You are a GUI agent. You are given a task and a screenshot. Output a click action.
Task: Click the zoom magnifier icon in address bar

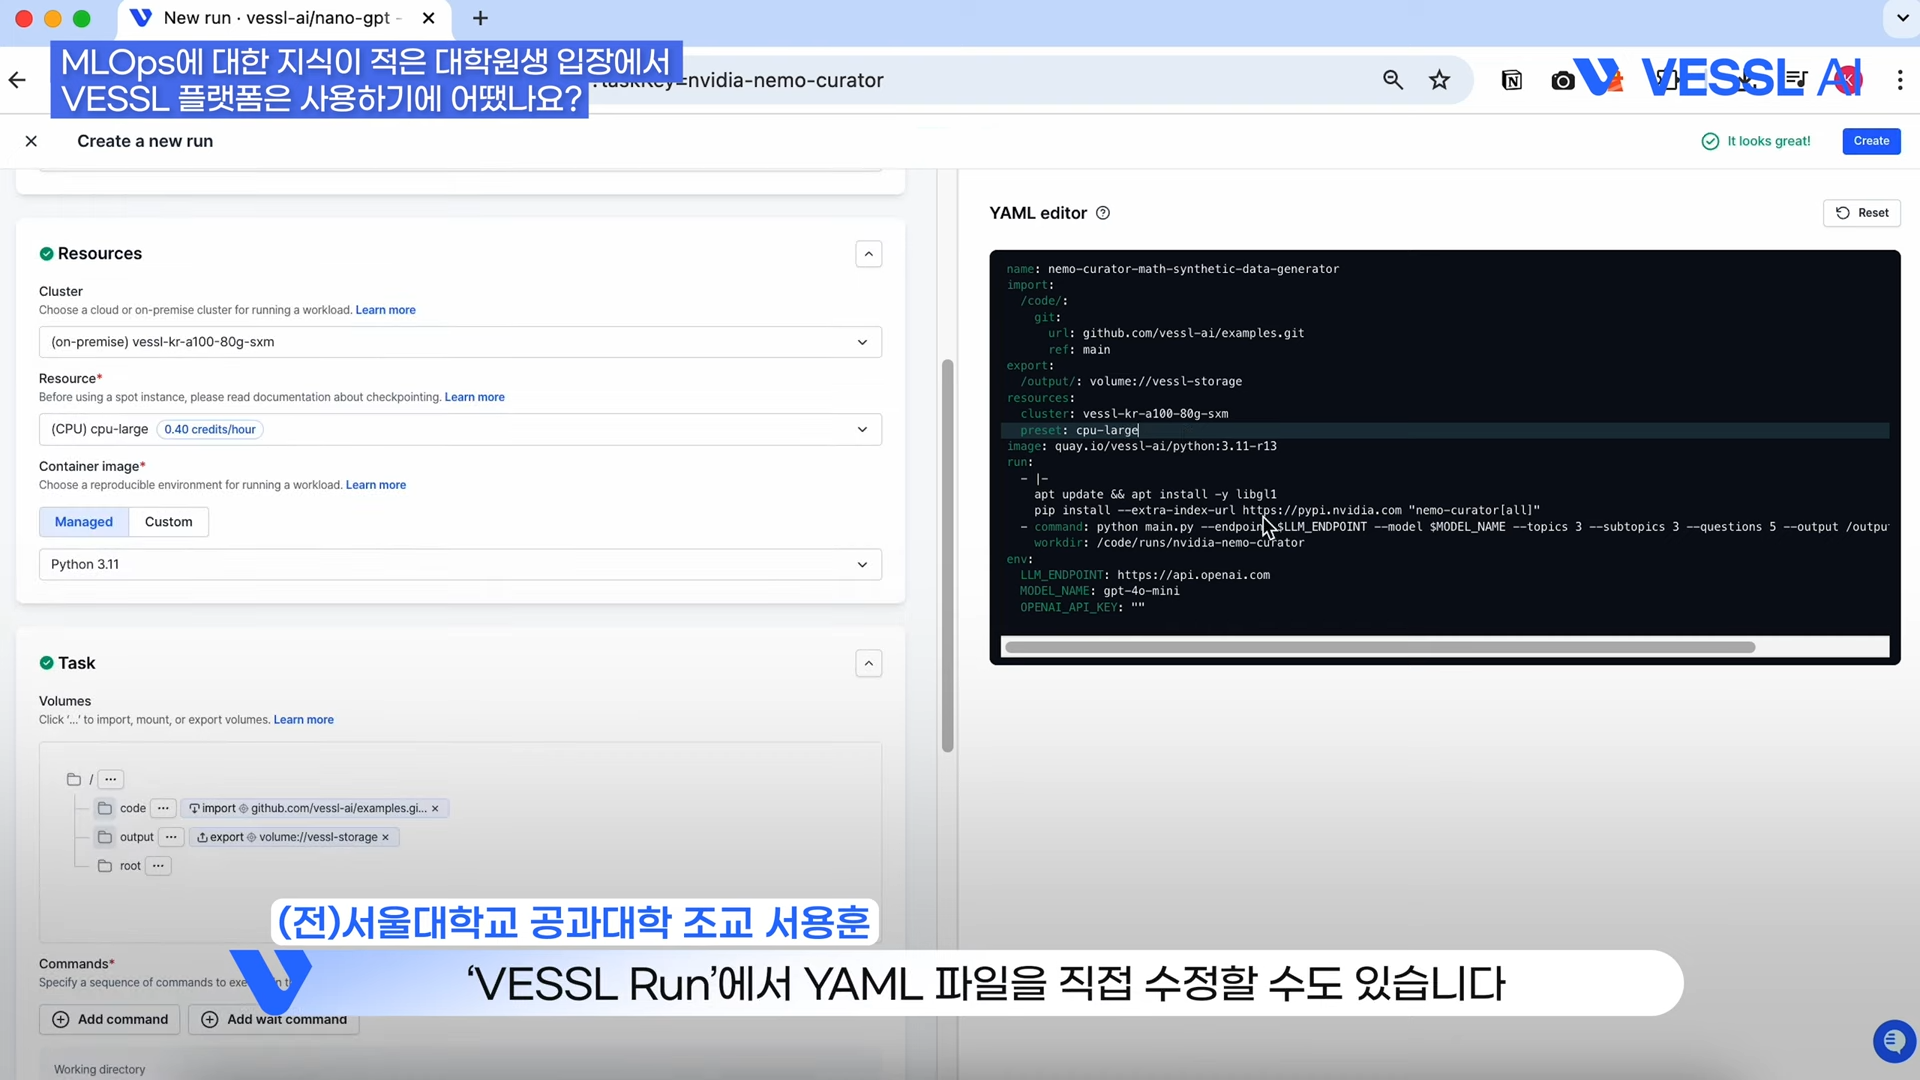(x=1393, y=80)
